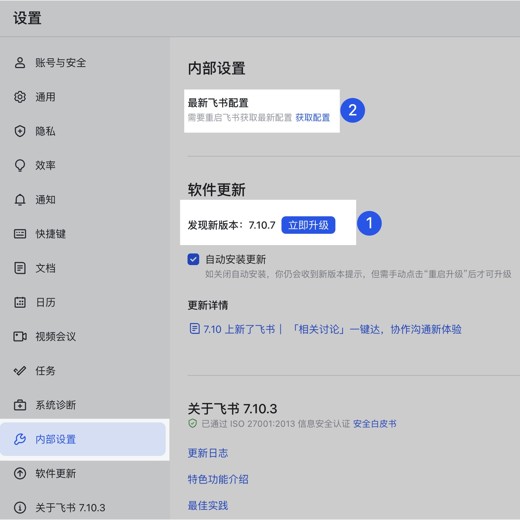Screen dimensions: 520x520
Task: Click the 自动安装更新 label text
Action: tap(235, 259)
